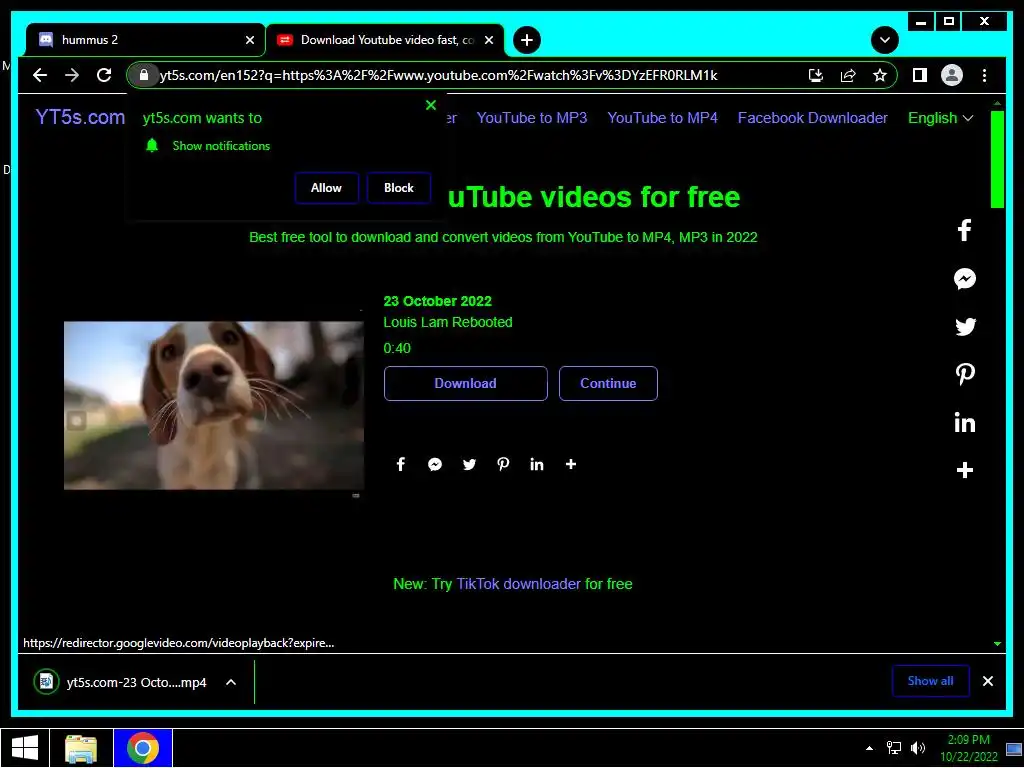Show all downloads
1024x768 pixels.
pyautogui.click(x=930, y=681)
